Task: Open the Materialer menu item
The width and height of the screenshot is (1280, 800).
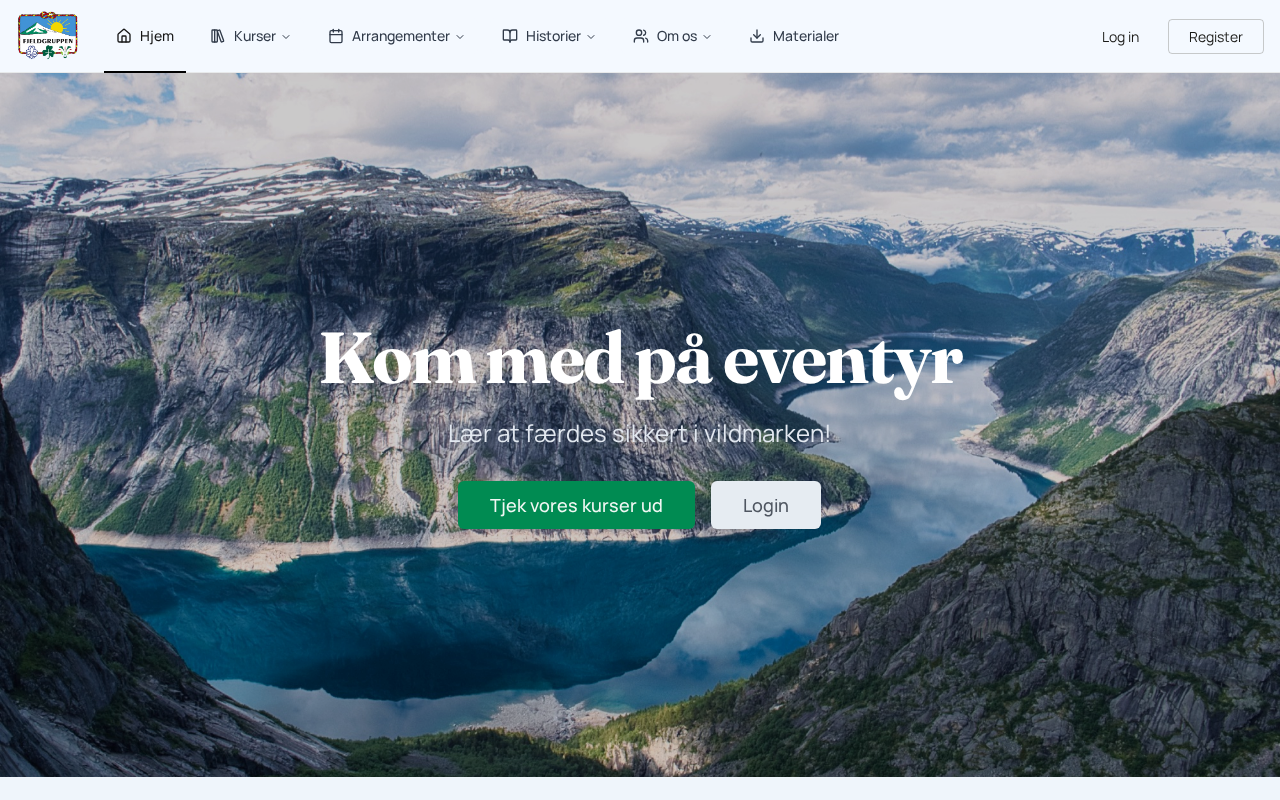Action: (794, 36)
